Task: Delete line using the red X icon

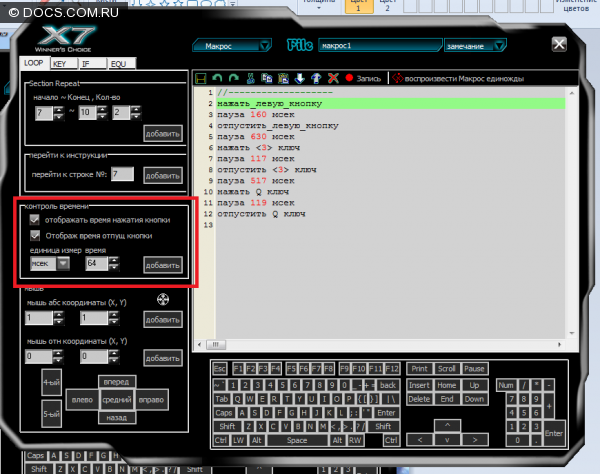Action: [x=333, y=78]
